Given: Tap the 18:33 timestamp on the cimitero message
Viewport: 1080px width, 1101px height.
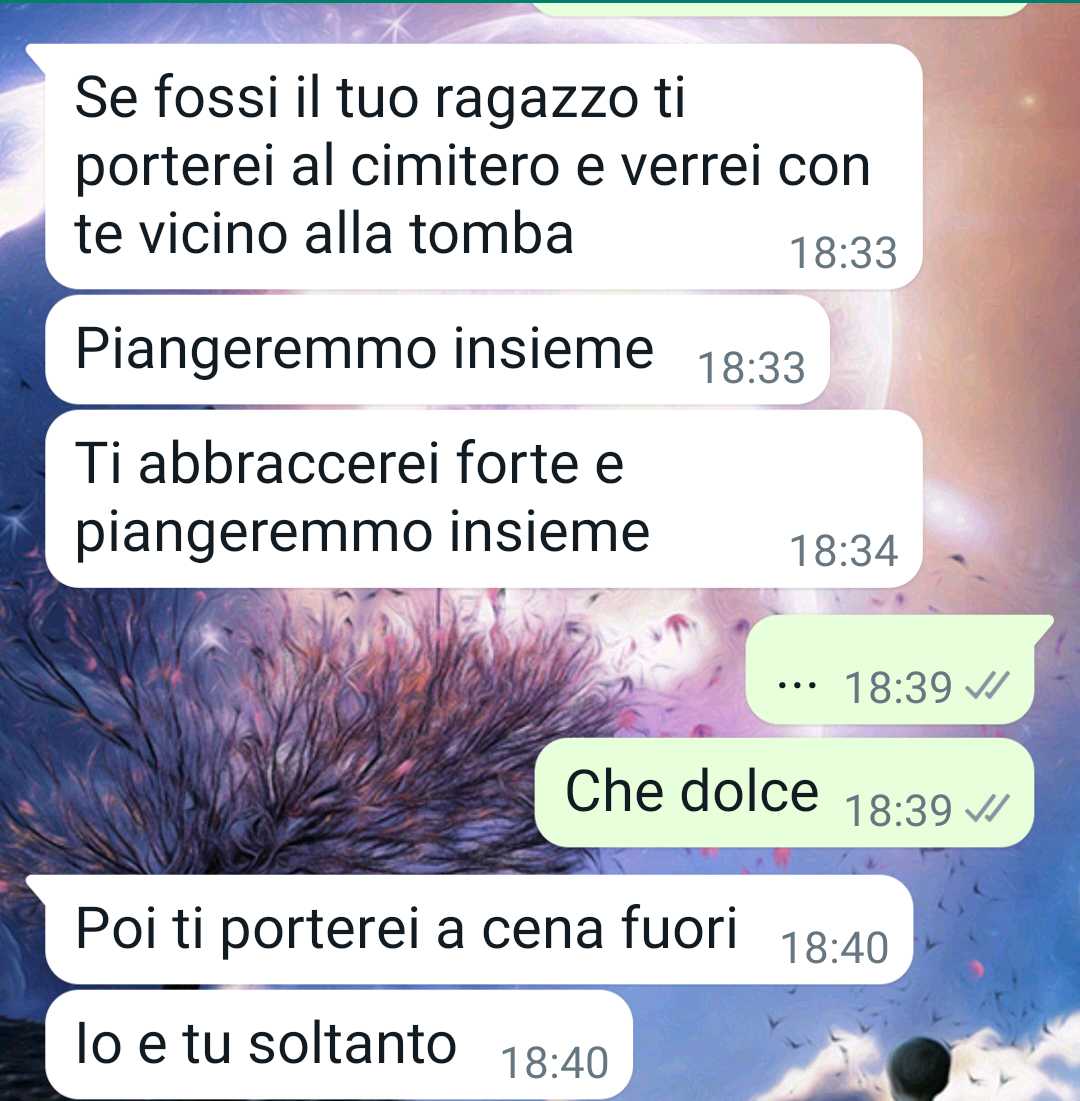Looking at the screenshot, I should click(x=843, y=252).
